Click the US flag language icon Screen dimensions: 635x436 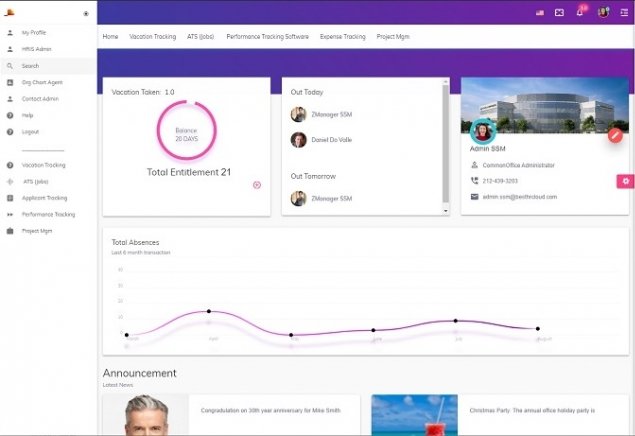point(540,12)
